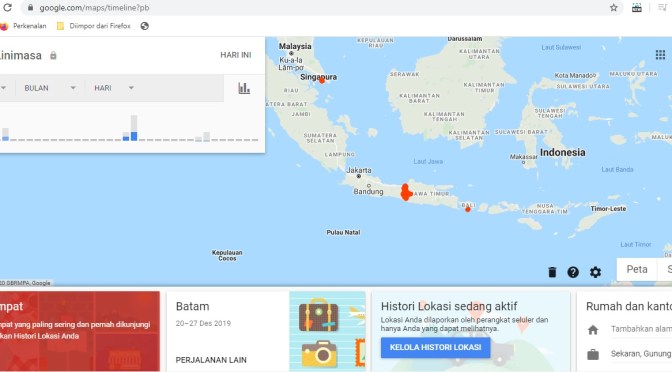Open the media control icon in toolbar

point(663,8)
